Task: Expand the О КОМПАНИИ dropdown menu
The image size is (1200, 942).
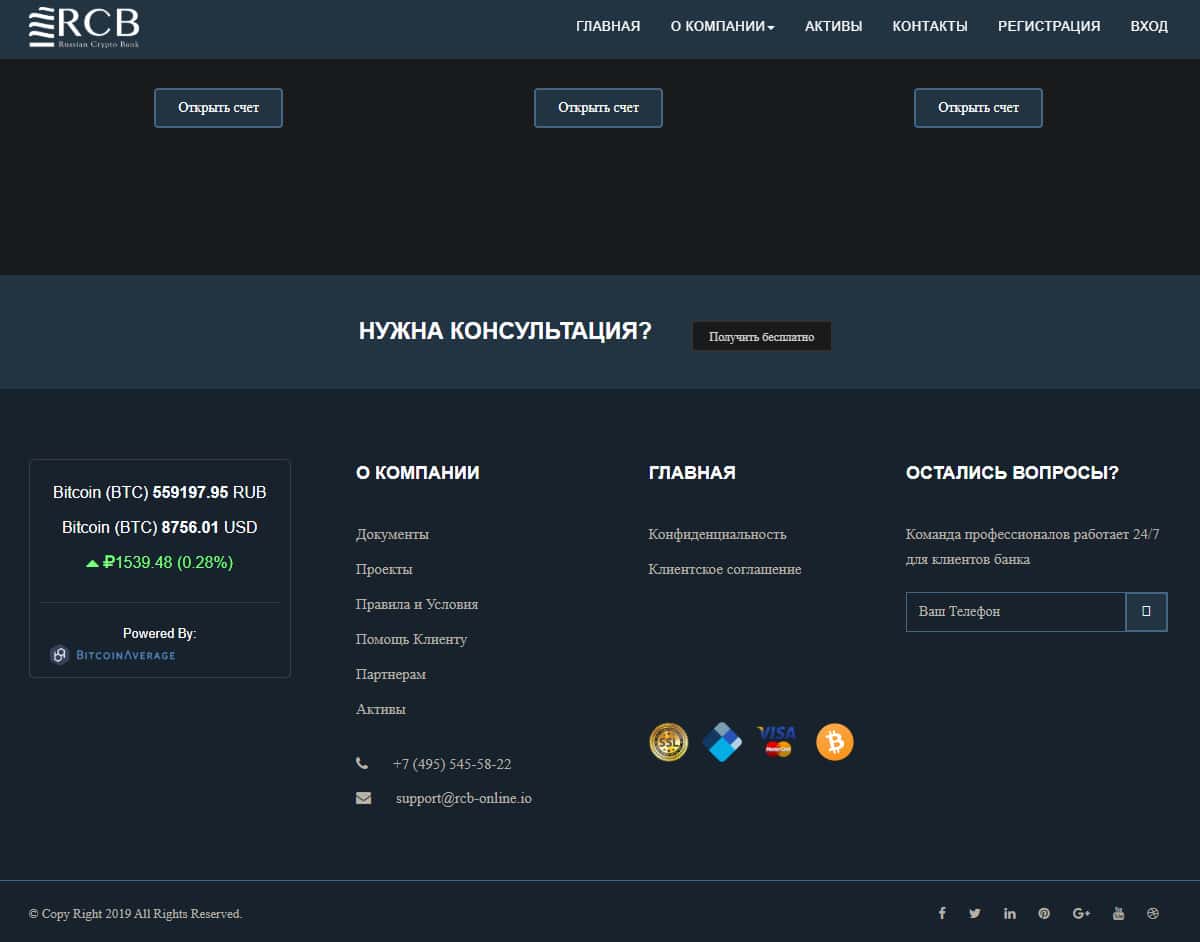Action: (722, 27)
